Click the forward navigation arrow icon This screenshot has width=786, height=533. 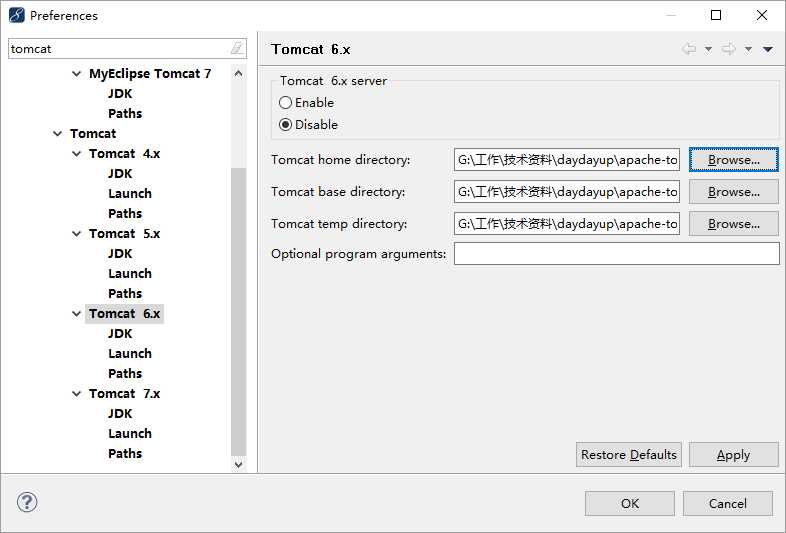728,49
